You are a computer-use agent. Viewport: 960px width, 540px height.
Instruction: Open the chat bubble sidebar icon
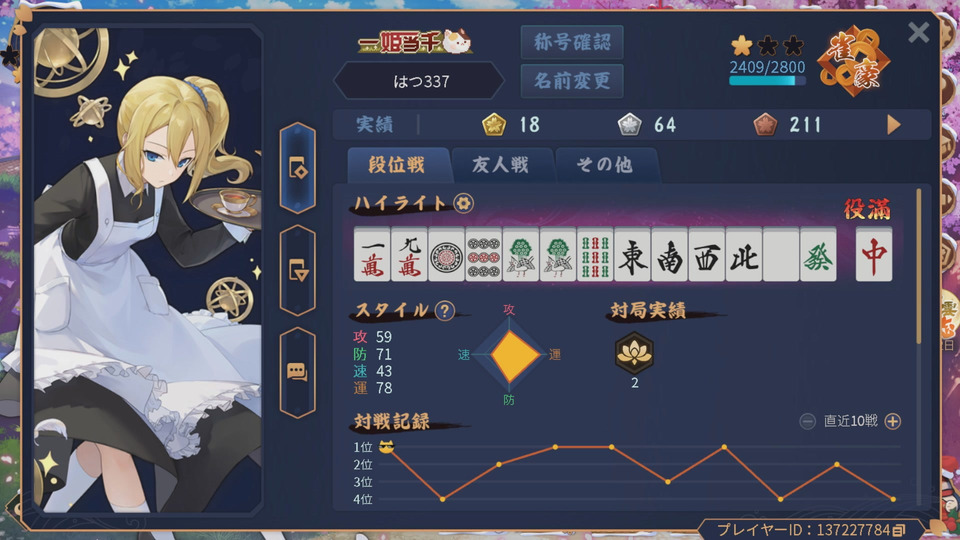(x=298, y=372)
